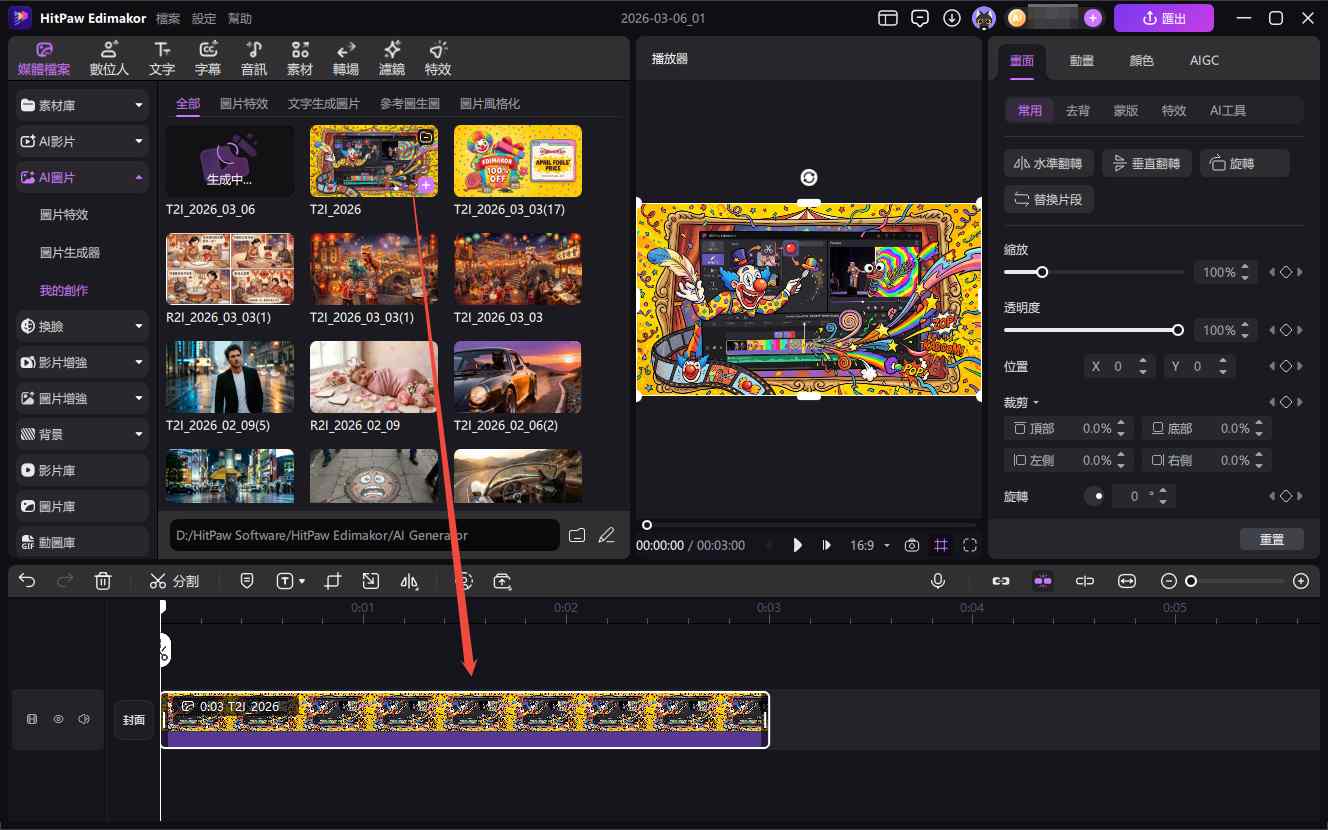Toggle the grid overlay in the player

[x=941, y=545]
